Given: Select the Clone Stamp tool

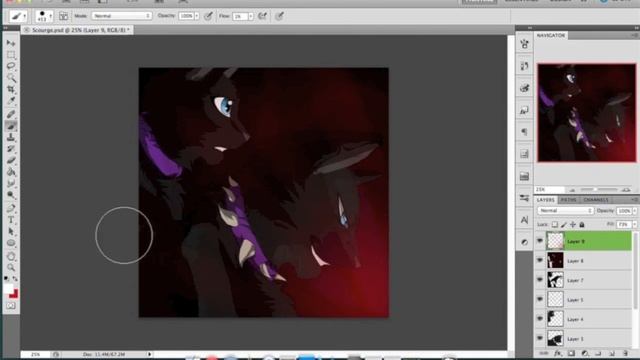Looking at the screenshot, I should click(11, 137).
